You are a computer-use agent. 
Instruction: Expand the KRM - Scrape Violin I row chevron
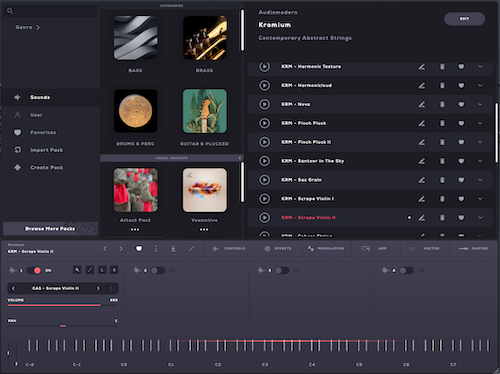click(480, 199)
